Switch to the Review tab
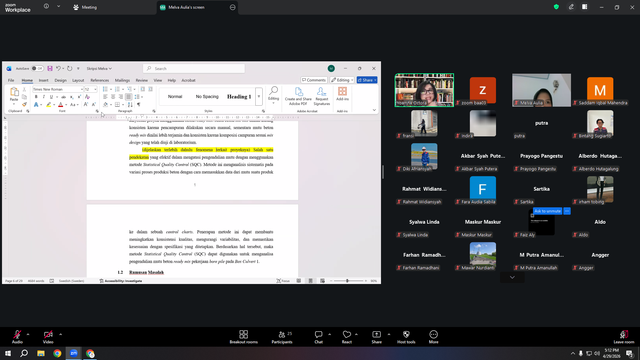 (142, 80)
